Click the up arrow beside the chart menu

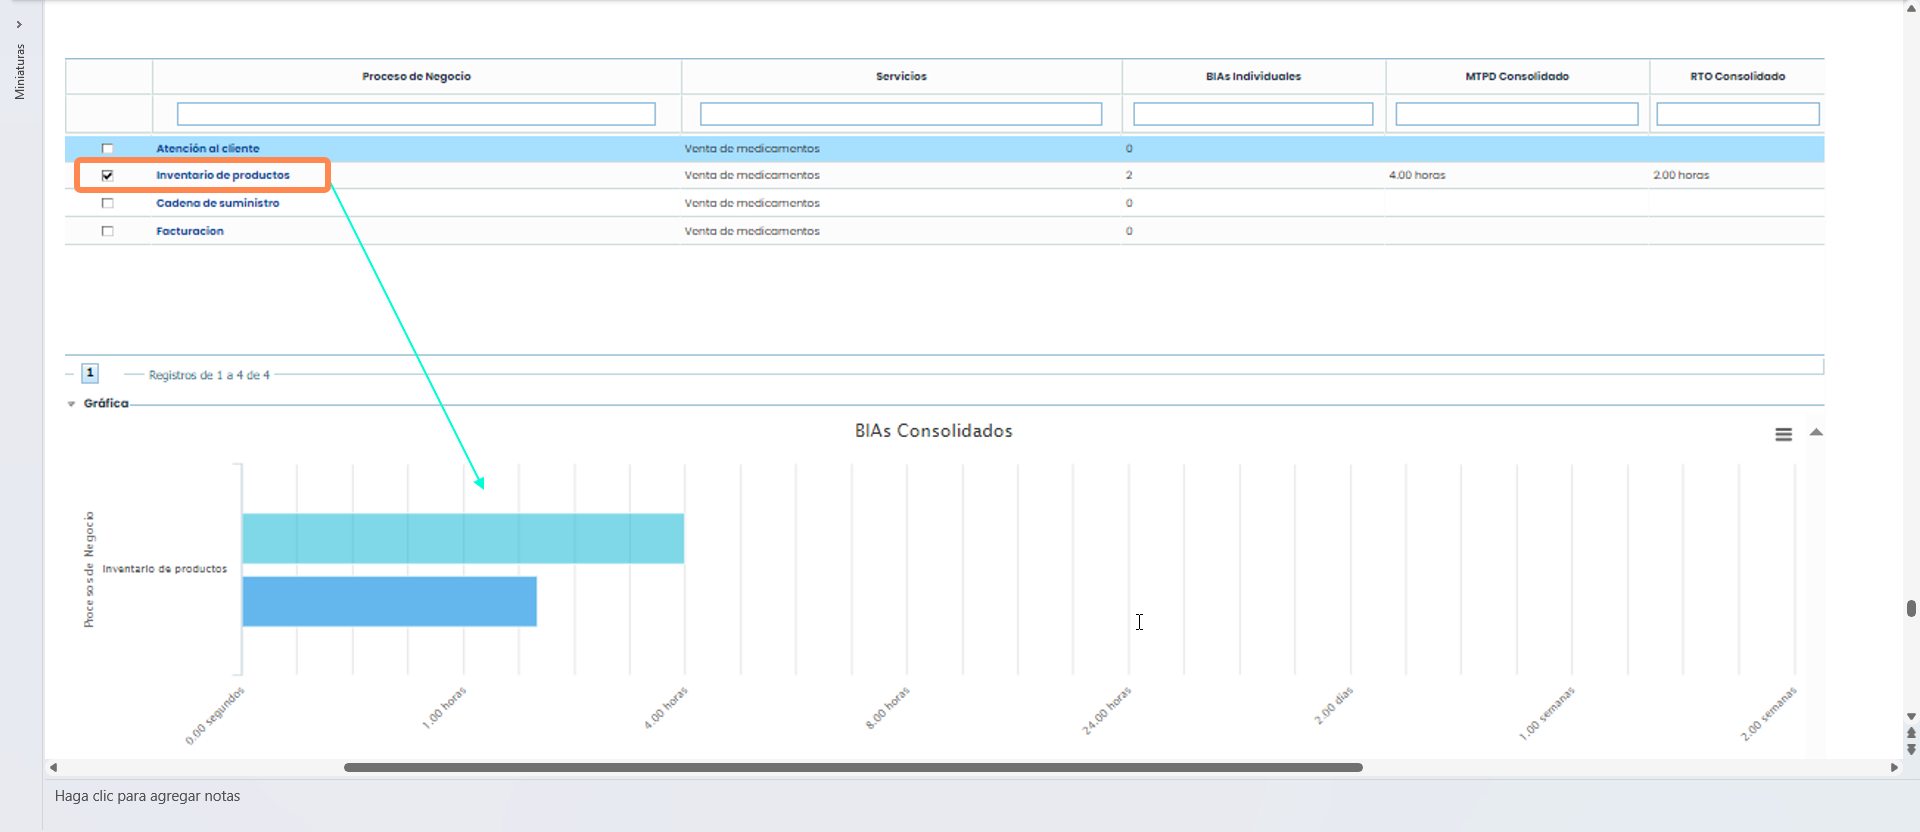(x=1816, y=432)
